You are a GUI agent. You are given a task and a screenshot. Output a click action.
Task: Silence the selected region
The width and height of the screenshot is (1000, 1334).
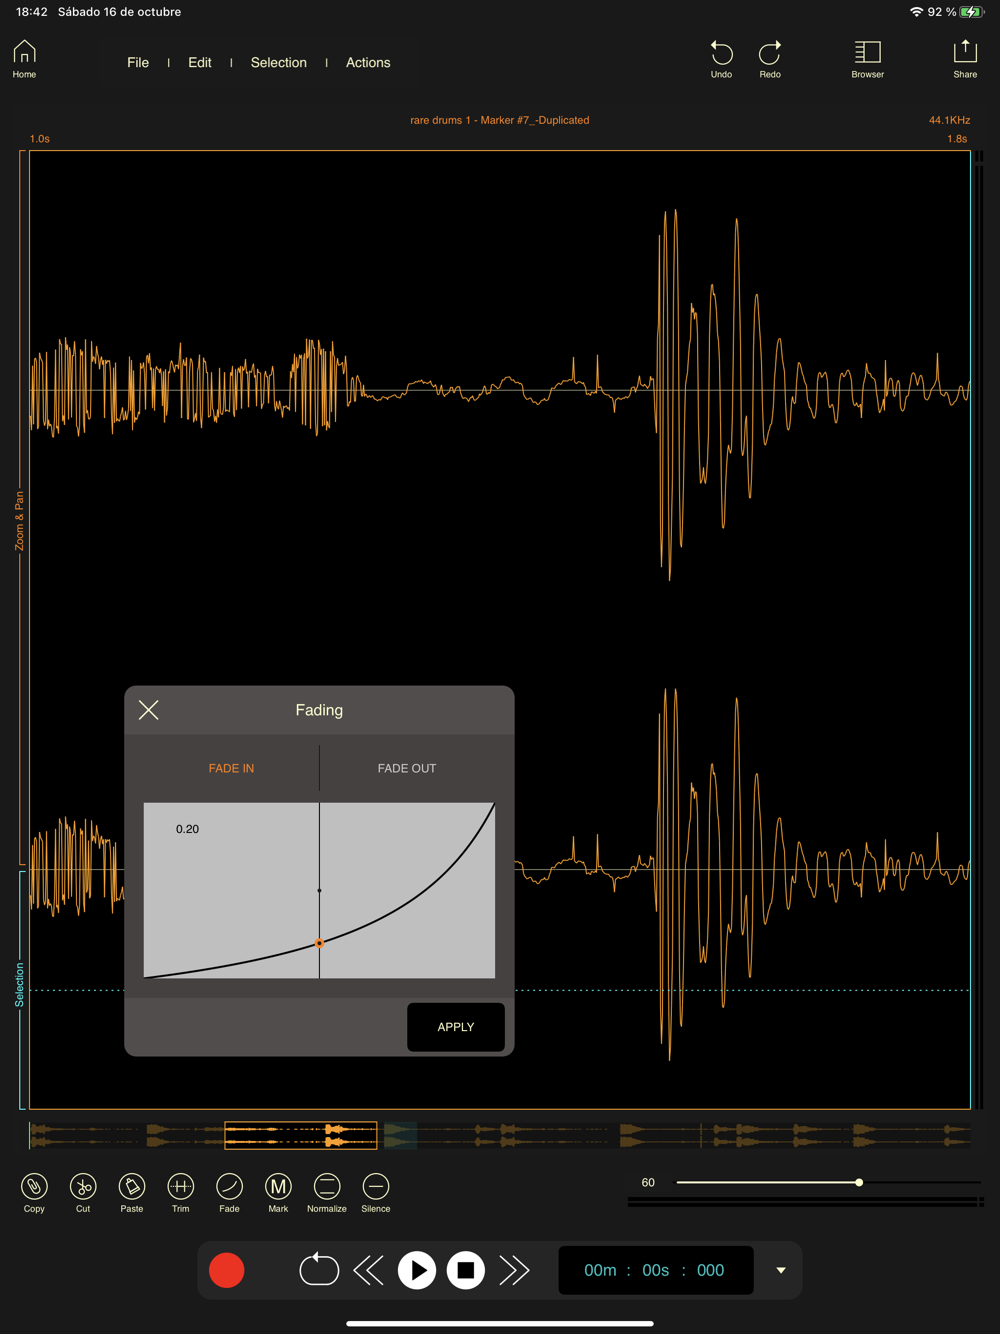point(376,1193)
